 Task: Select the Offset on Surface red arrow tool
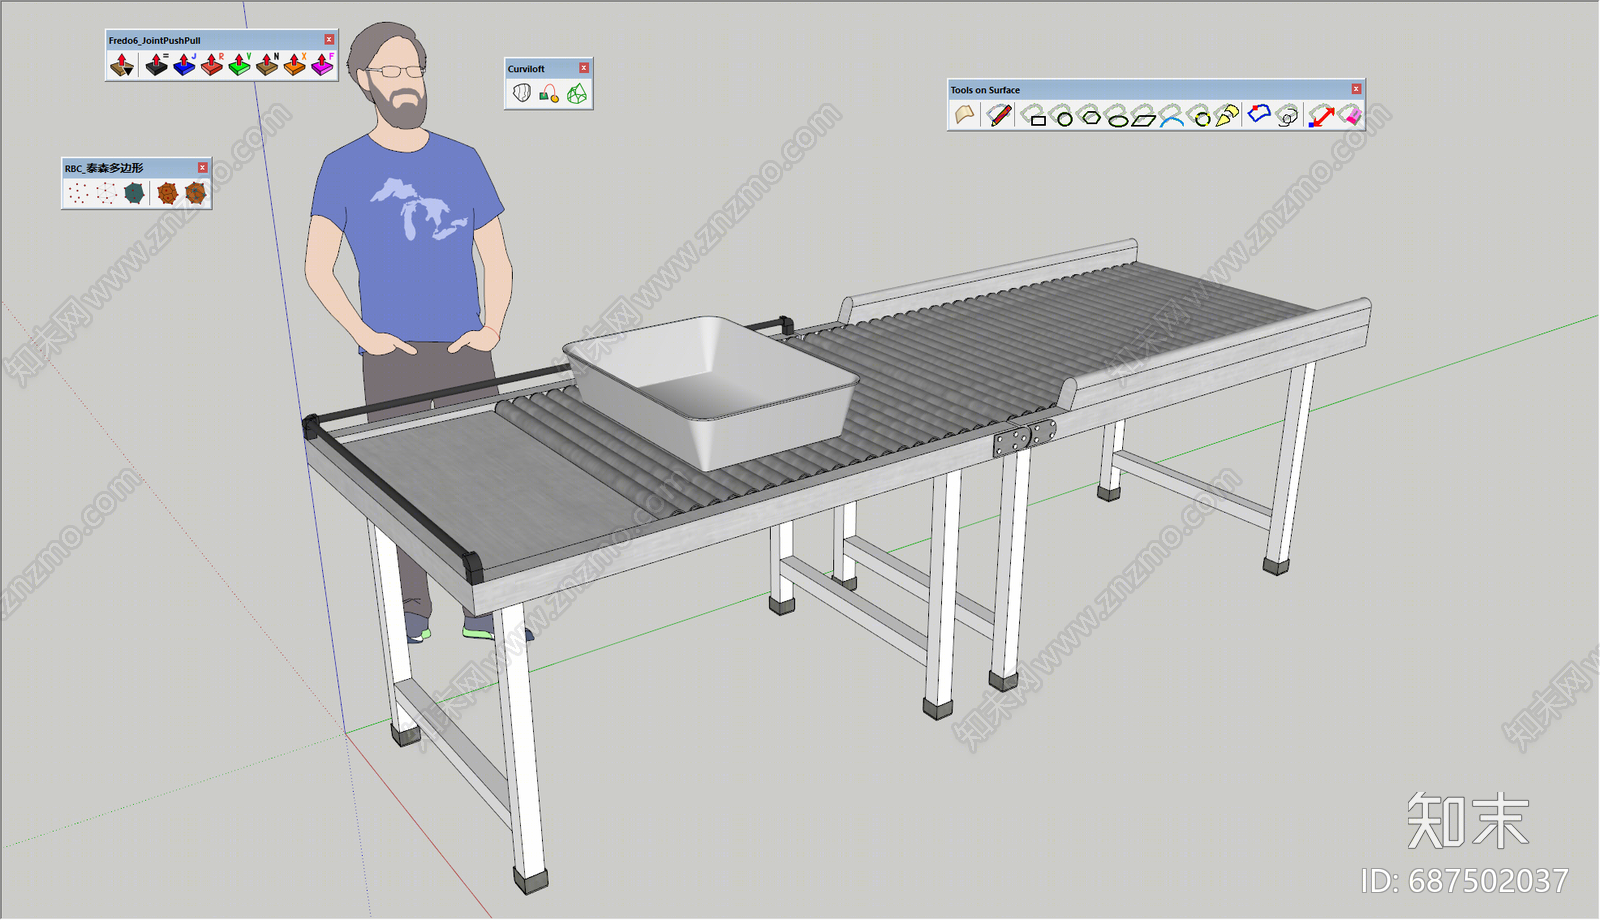[x=1321, y=115]
